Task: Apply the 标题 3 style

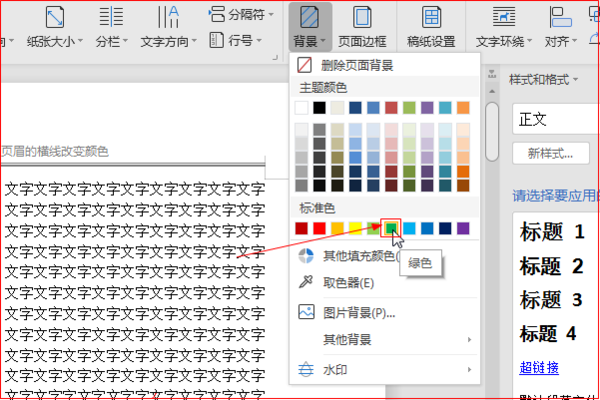Action: [551, 299]
